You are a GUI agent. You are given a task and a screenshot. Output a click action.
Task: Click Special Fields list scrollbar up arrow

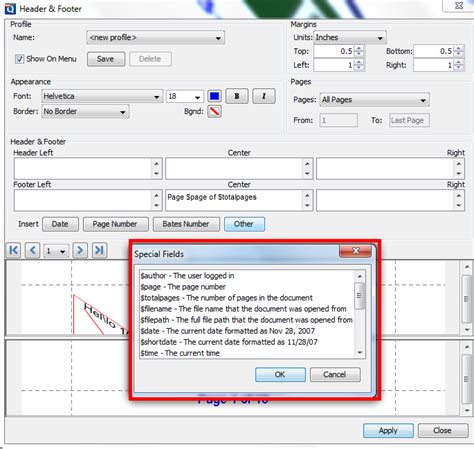coord(360,276)
